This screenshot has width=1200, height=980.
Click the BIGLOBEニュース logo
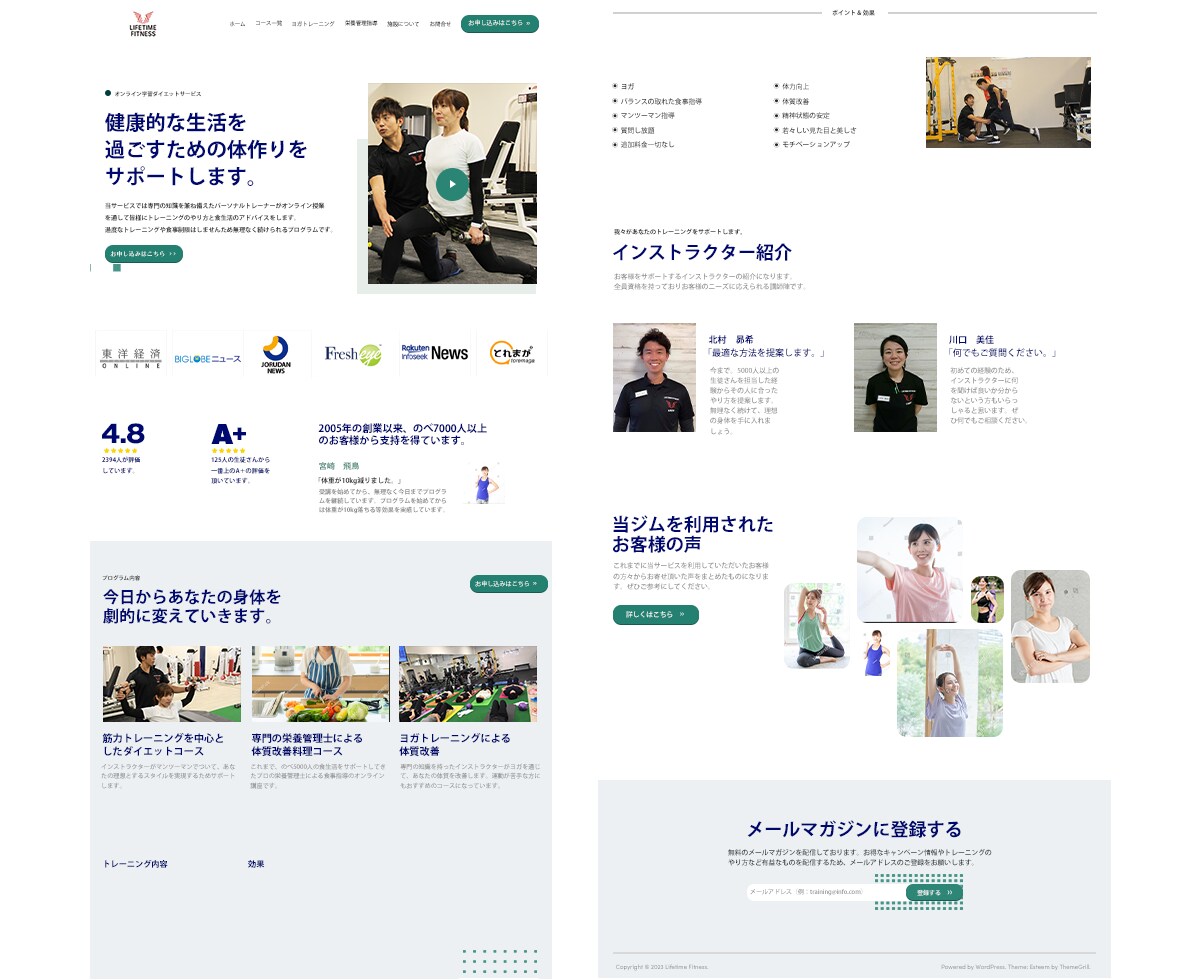coord(208,358)
